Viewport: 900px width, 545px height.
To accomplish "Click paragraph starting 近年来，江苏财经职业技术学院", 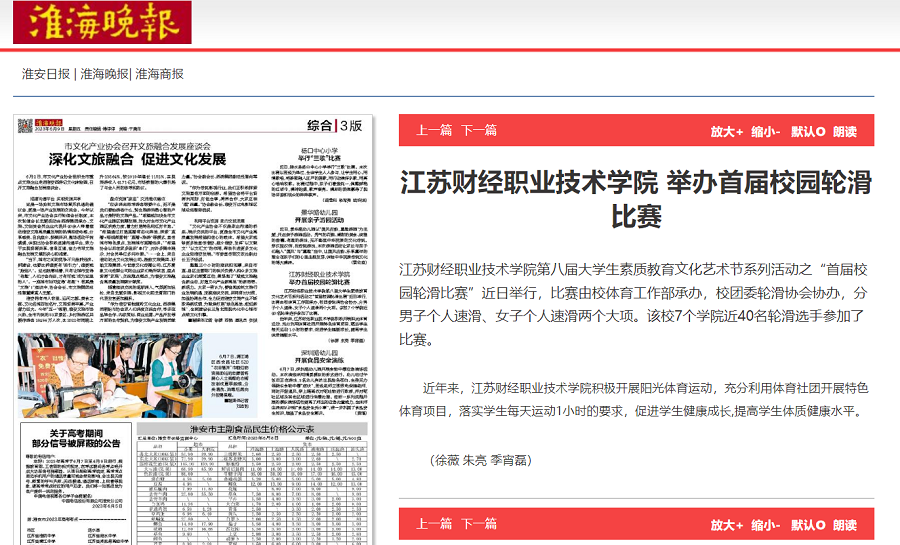I will (x=634, y=400).
